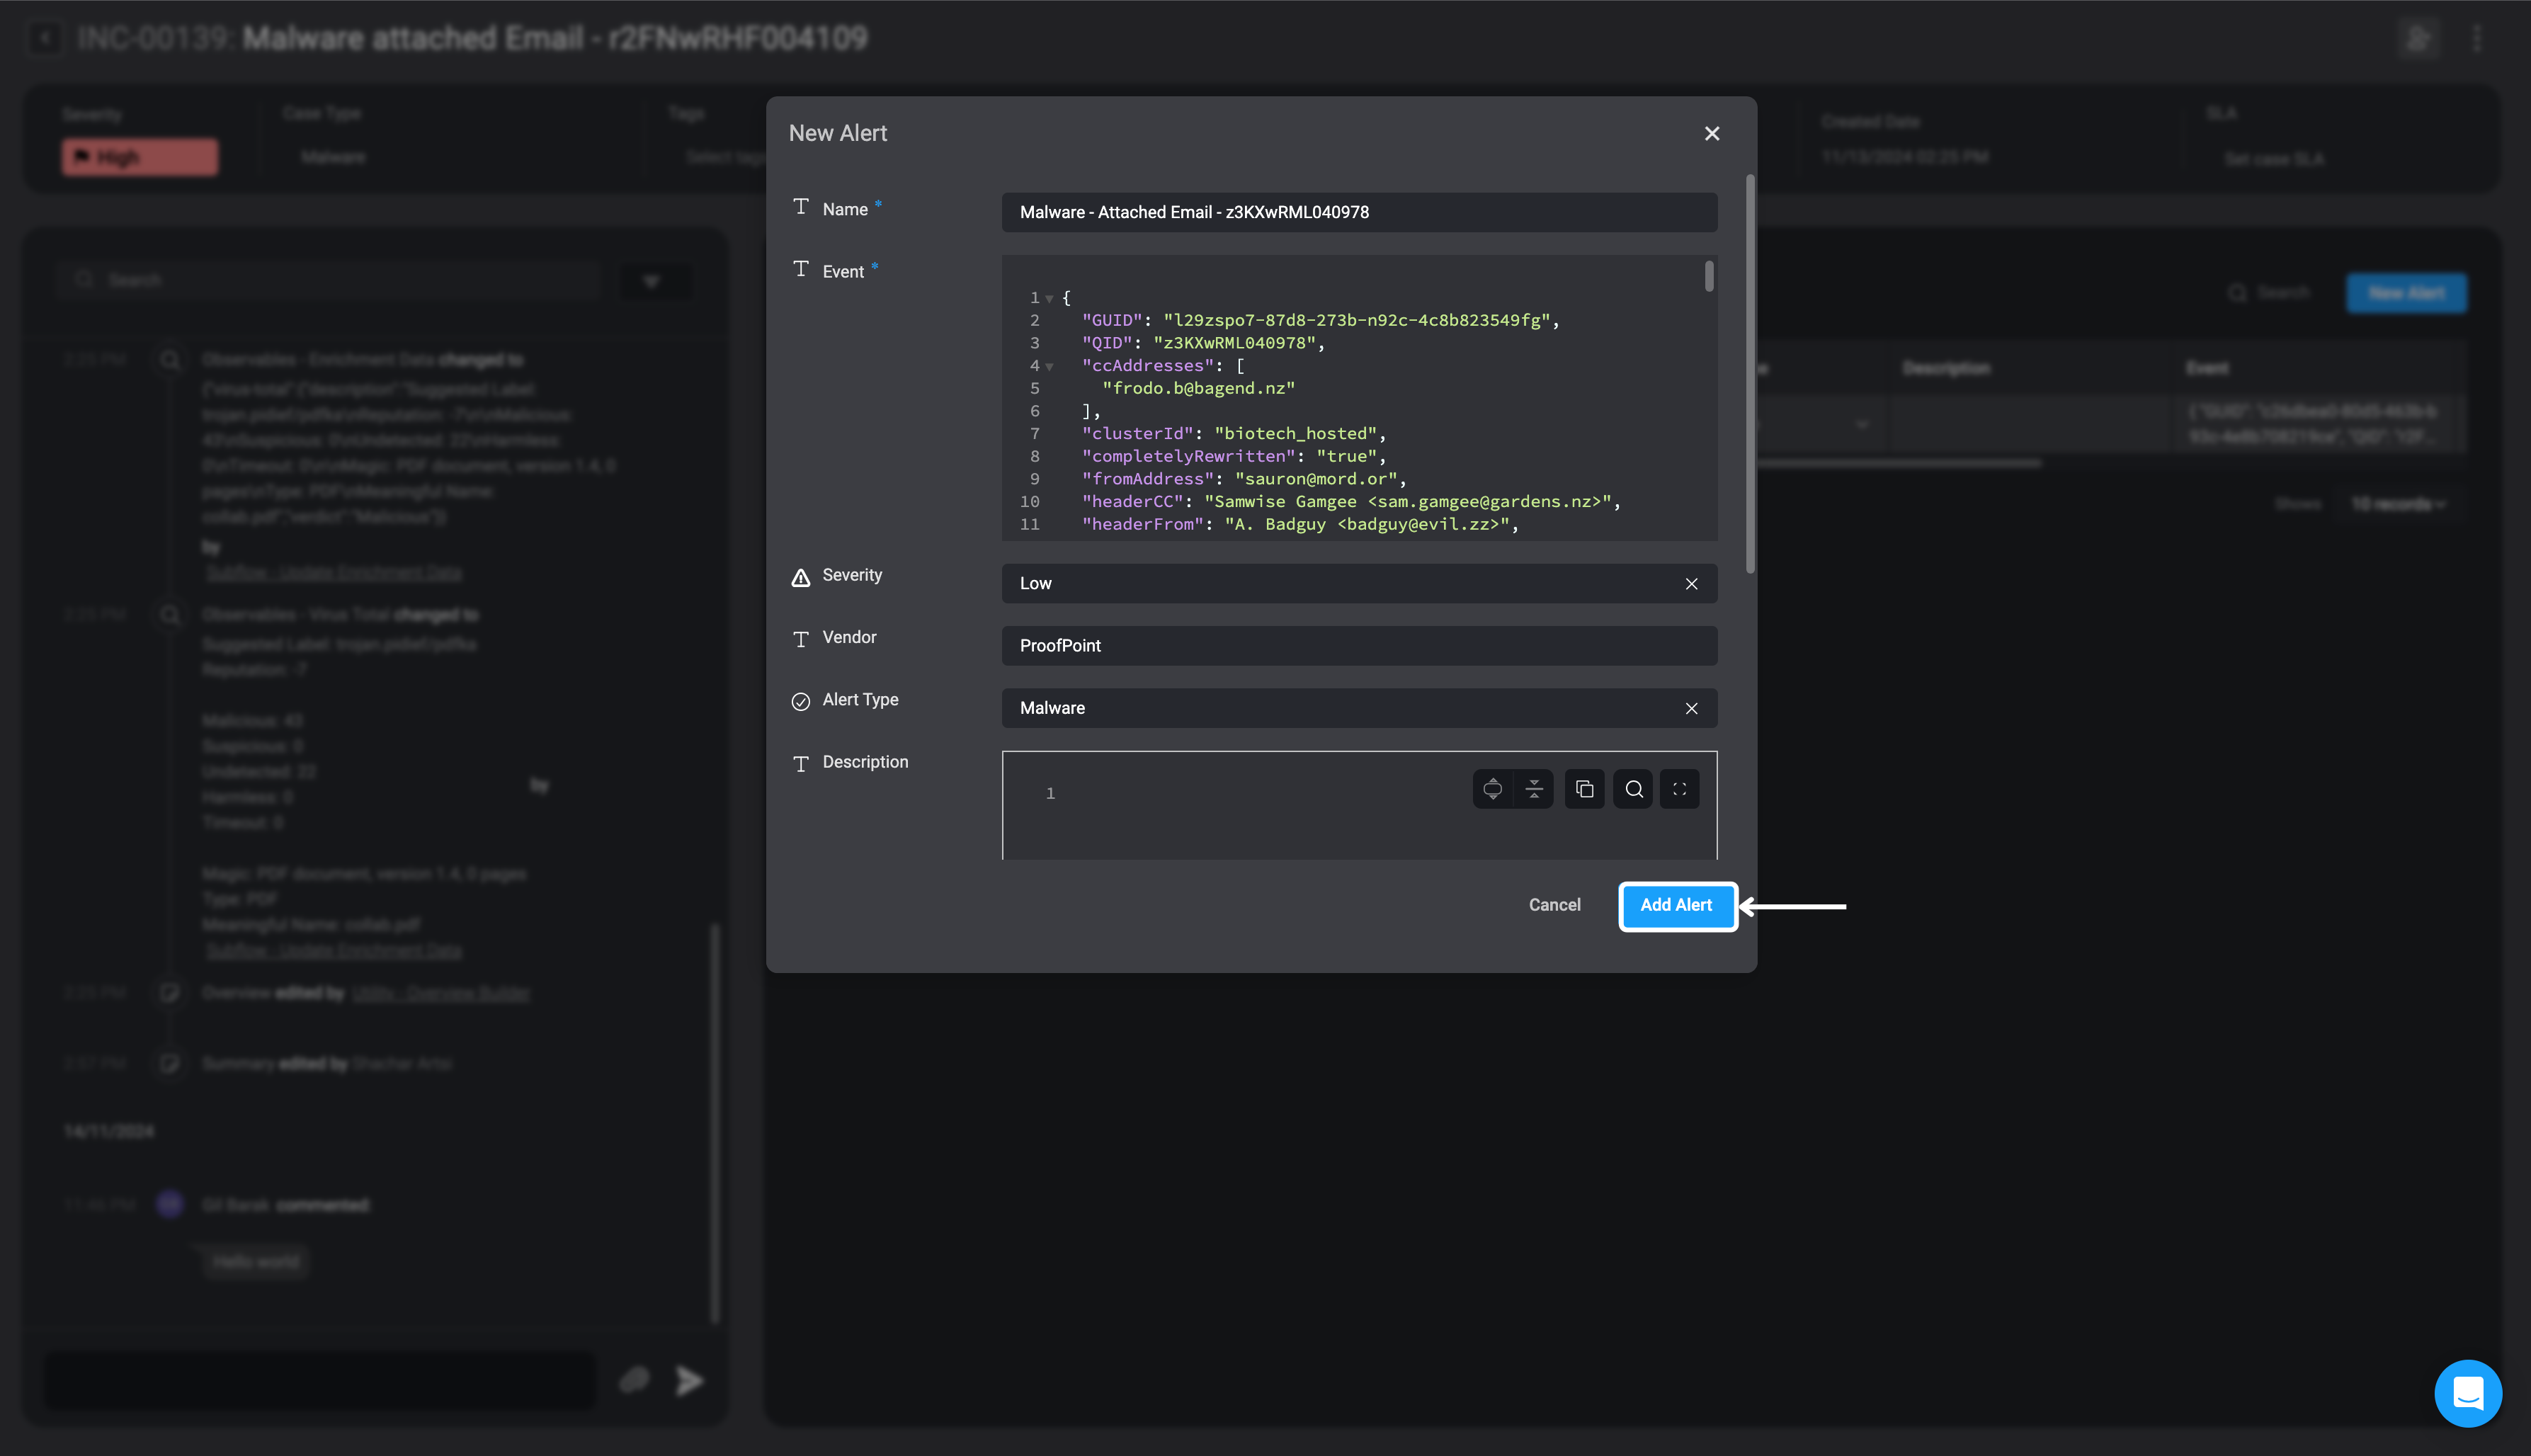Click the "completelyRewritten" line in Event JSON
This screenshot has width=2531, height=1456.
pos(1234,456)
